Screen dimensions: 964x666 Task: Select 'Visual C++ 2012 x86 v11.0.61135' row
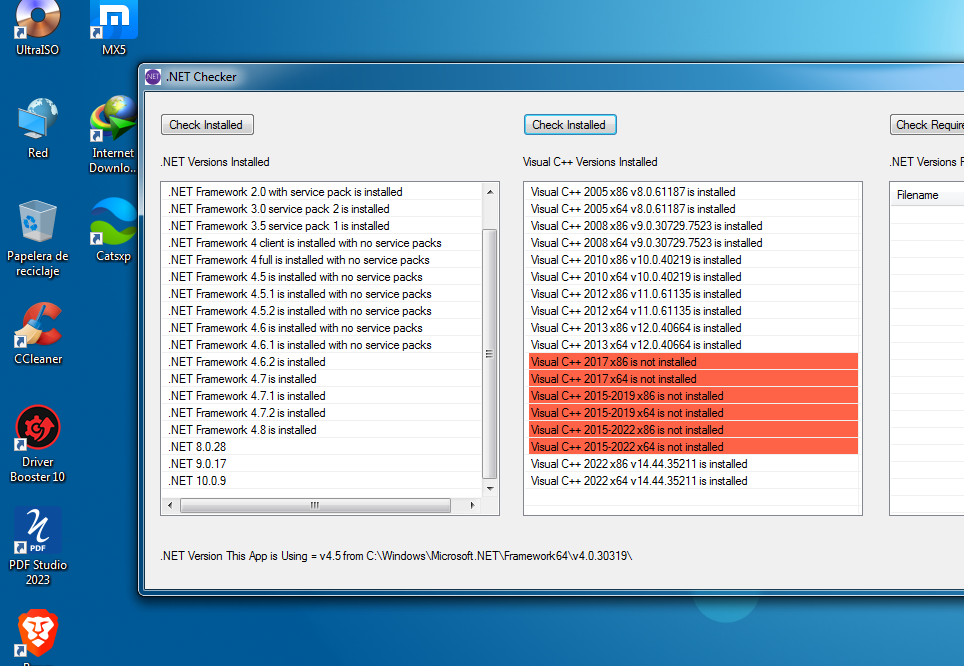point(693,294)
